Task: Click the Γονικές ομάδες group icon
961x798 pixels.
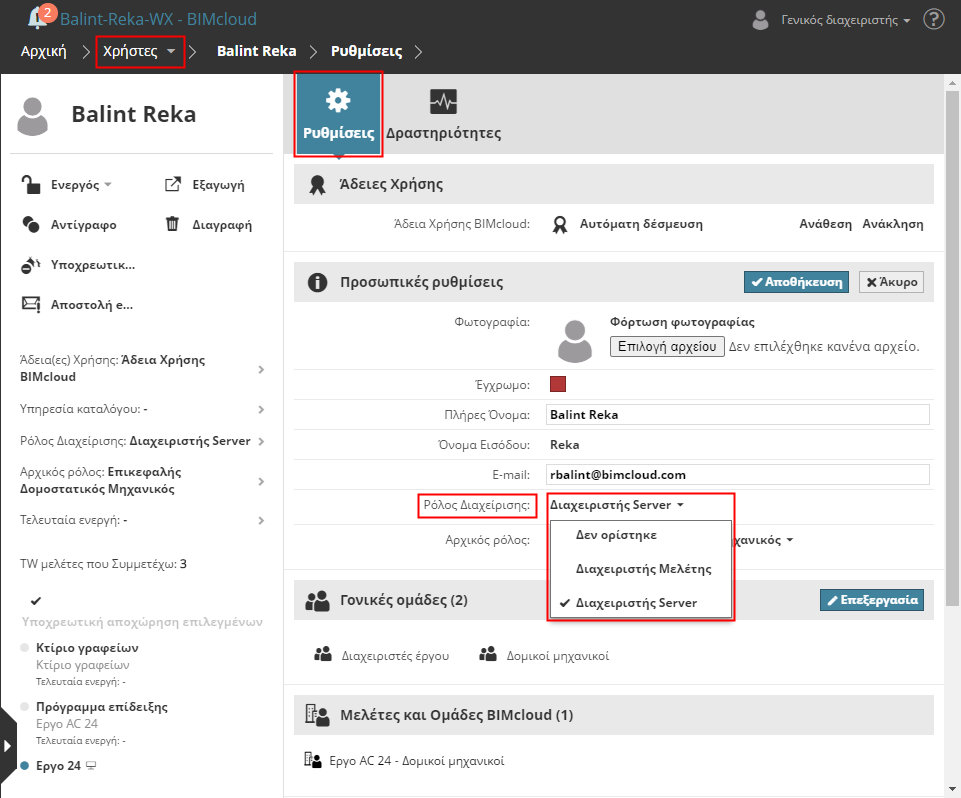Action: (317, 601)
